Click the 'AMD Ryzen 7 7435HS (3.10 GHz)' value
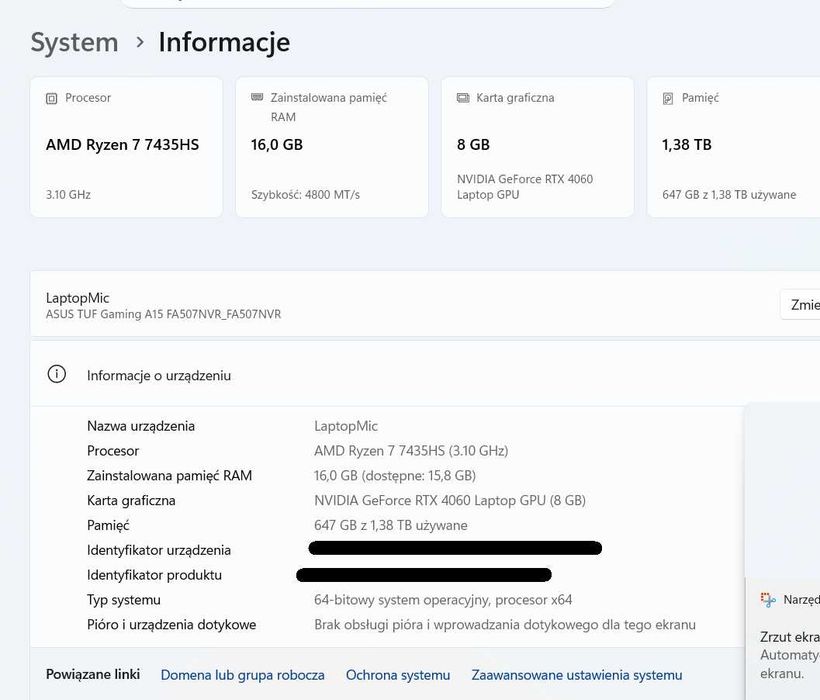This screenshot has height=700, width=820. 411,451
